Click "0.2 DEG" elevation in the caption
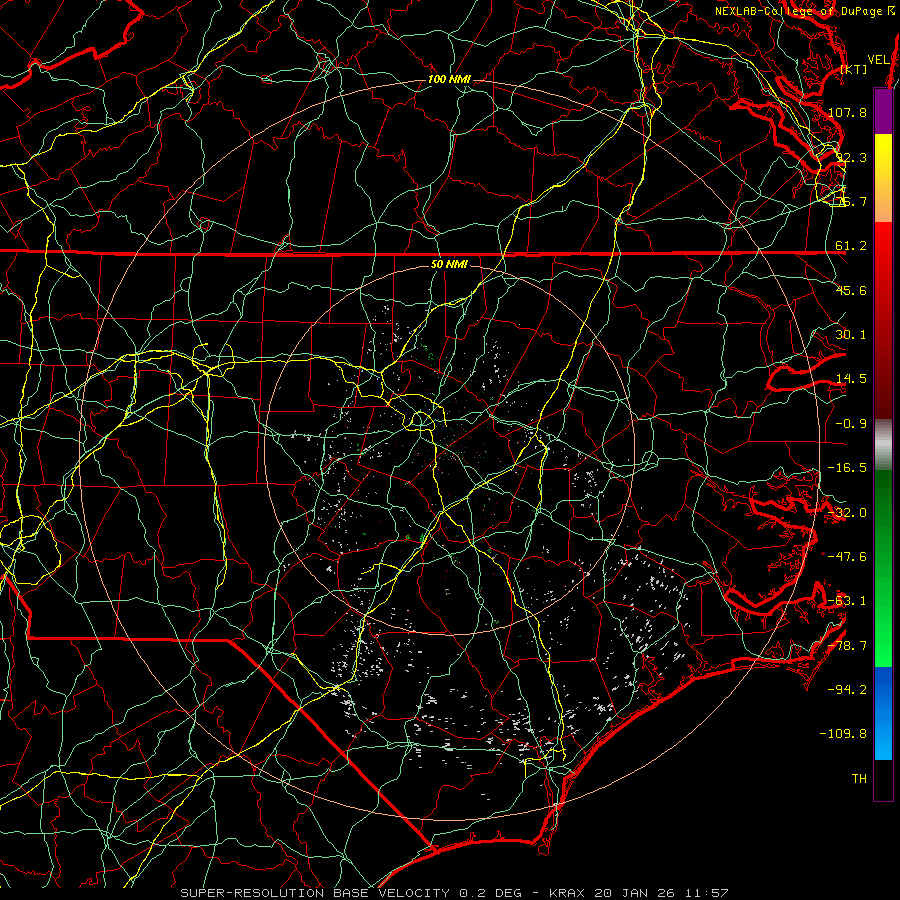The height and width of the screenshot is (900, 900). coord(490,893)
